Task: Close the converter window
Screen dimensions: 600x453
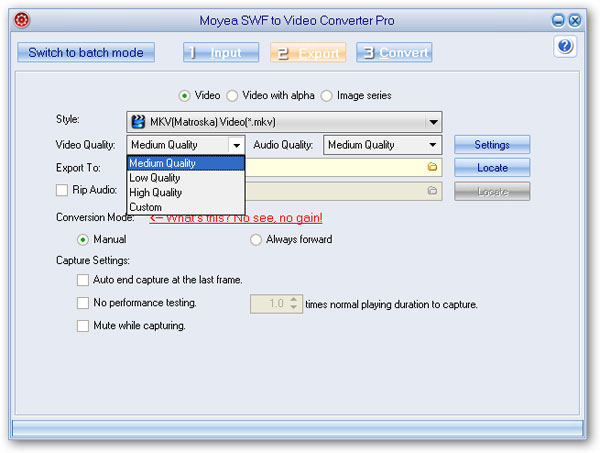Action: click(575, 20)
